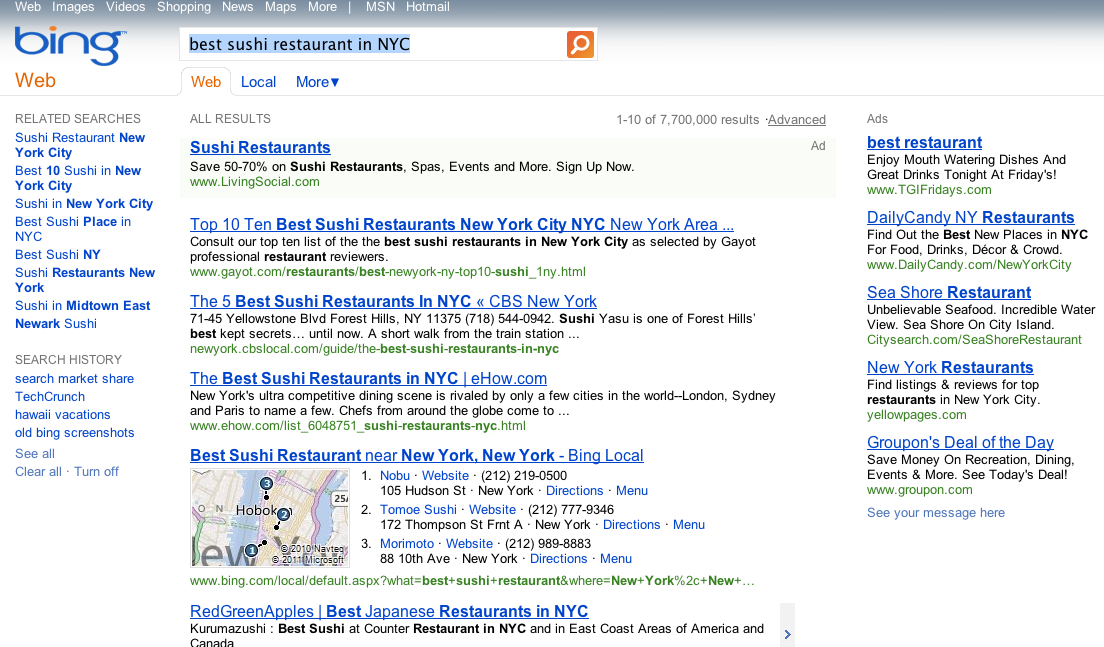Image resolution: width=1104 pixels, height=647 pixels.
Task: Open the Advanced search options
Action: coord(796,119)
